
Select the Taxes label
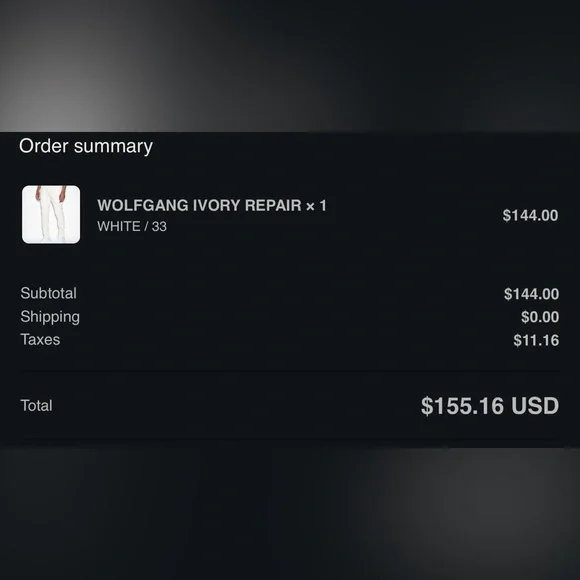(x=40, y=340)
